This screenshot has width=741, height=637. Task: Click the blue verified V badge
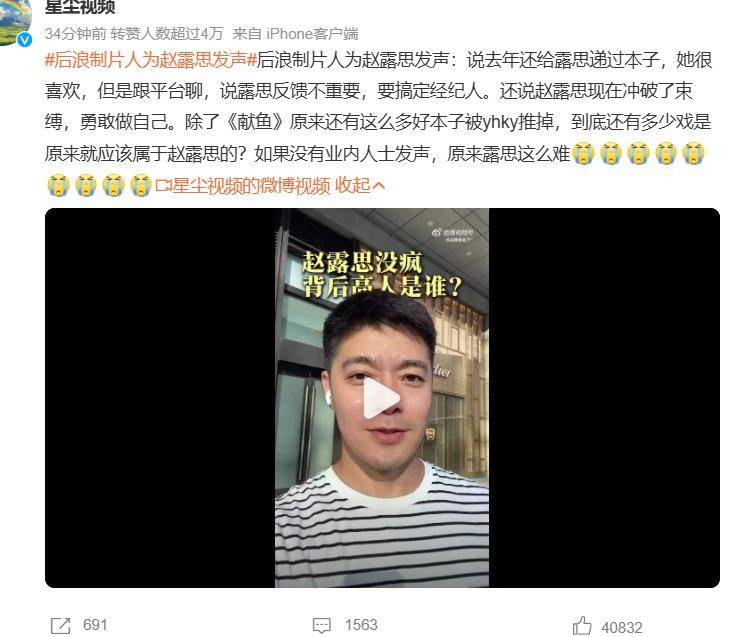point(25,40)
